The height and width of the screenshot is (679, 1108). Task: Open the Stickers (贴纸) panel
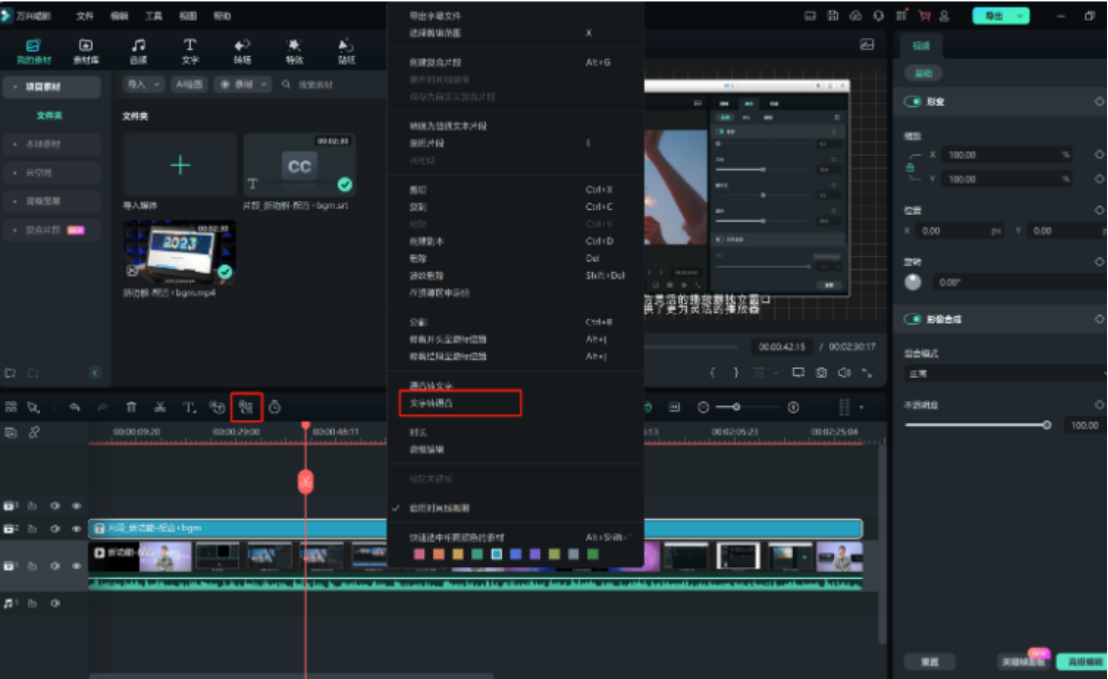pos(345,47)
